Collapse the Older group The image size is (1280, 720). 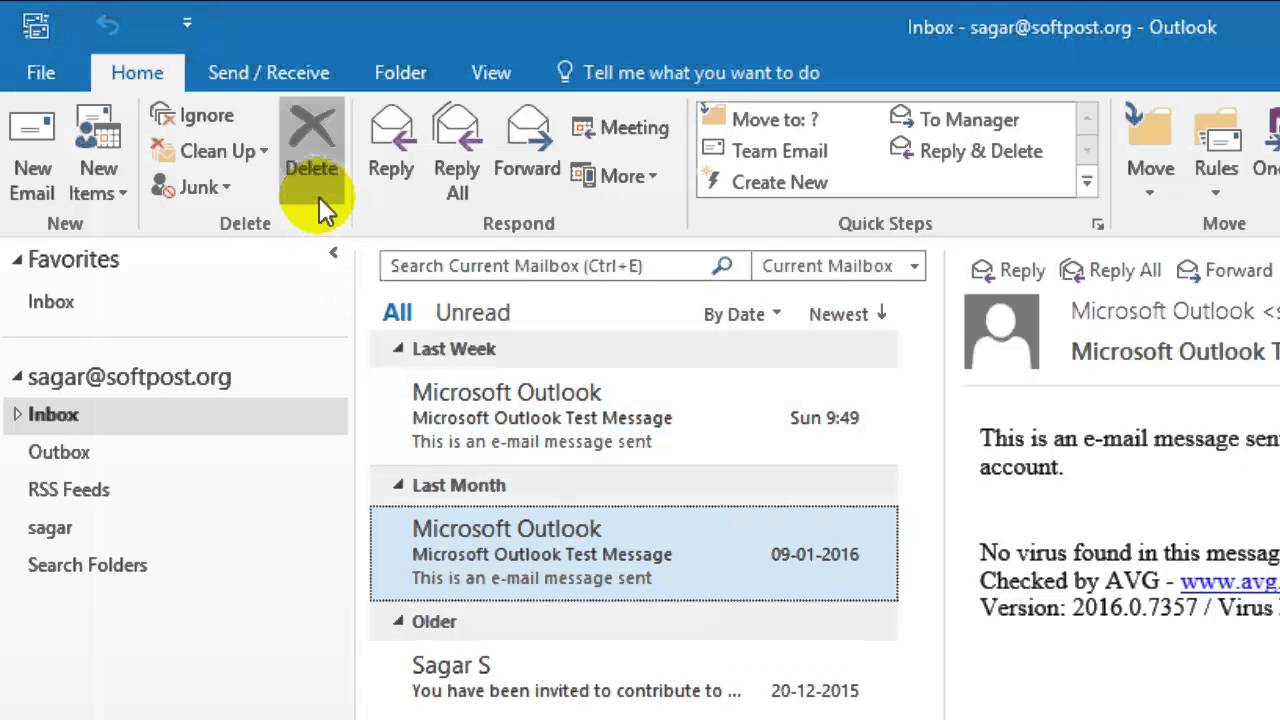pos(398,621)
